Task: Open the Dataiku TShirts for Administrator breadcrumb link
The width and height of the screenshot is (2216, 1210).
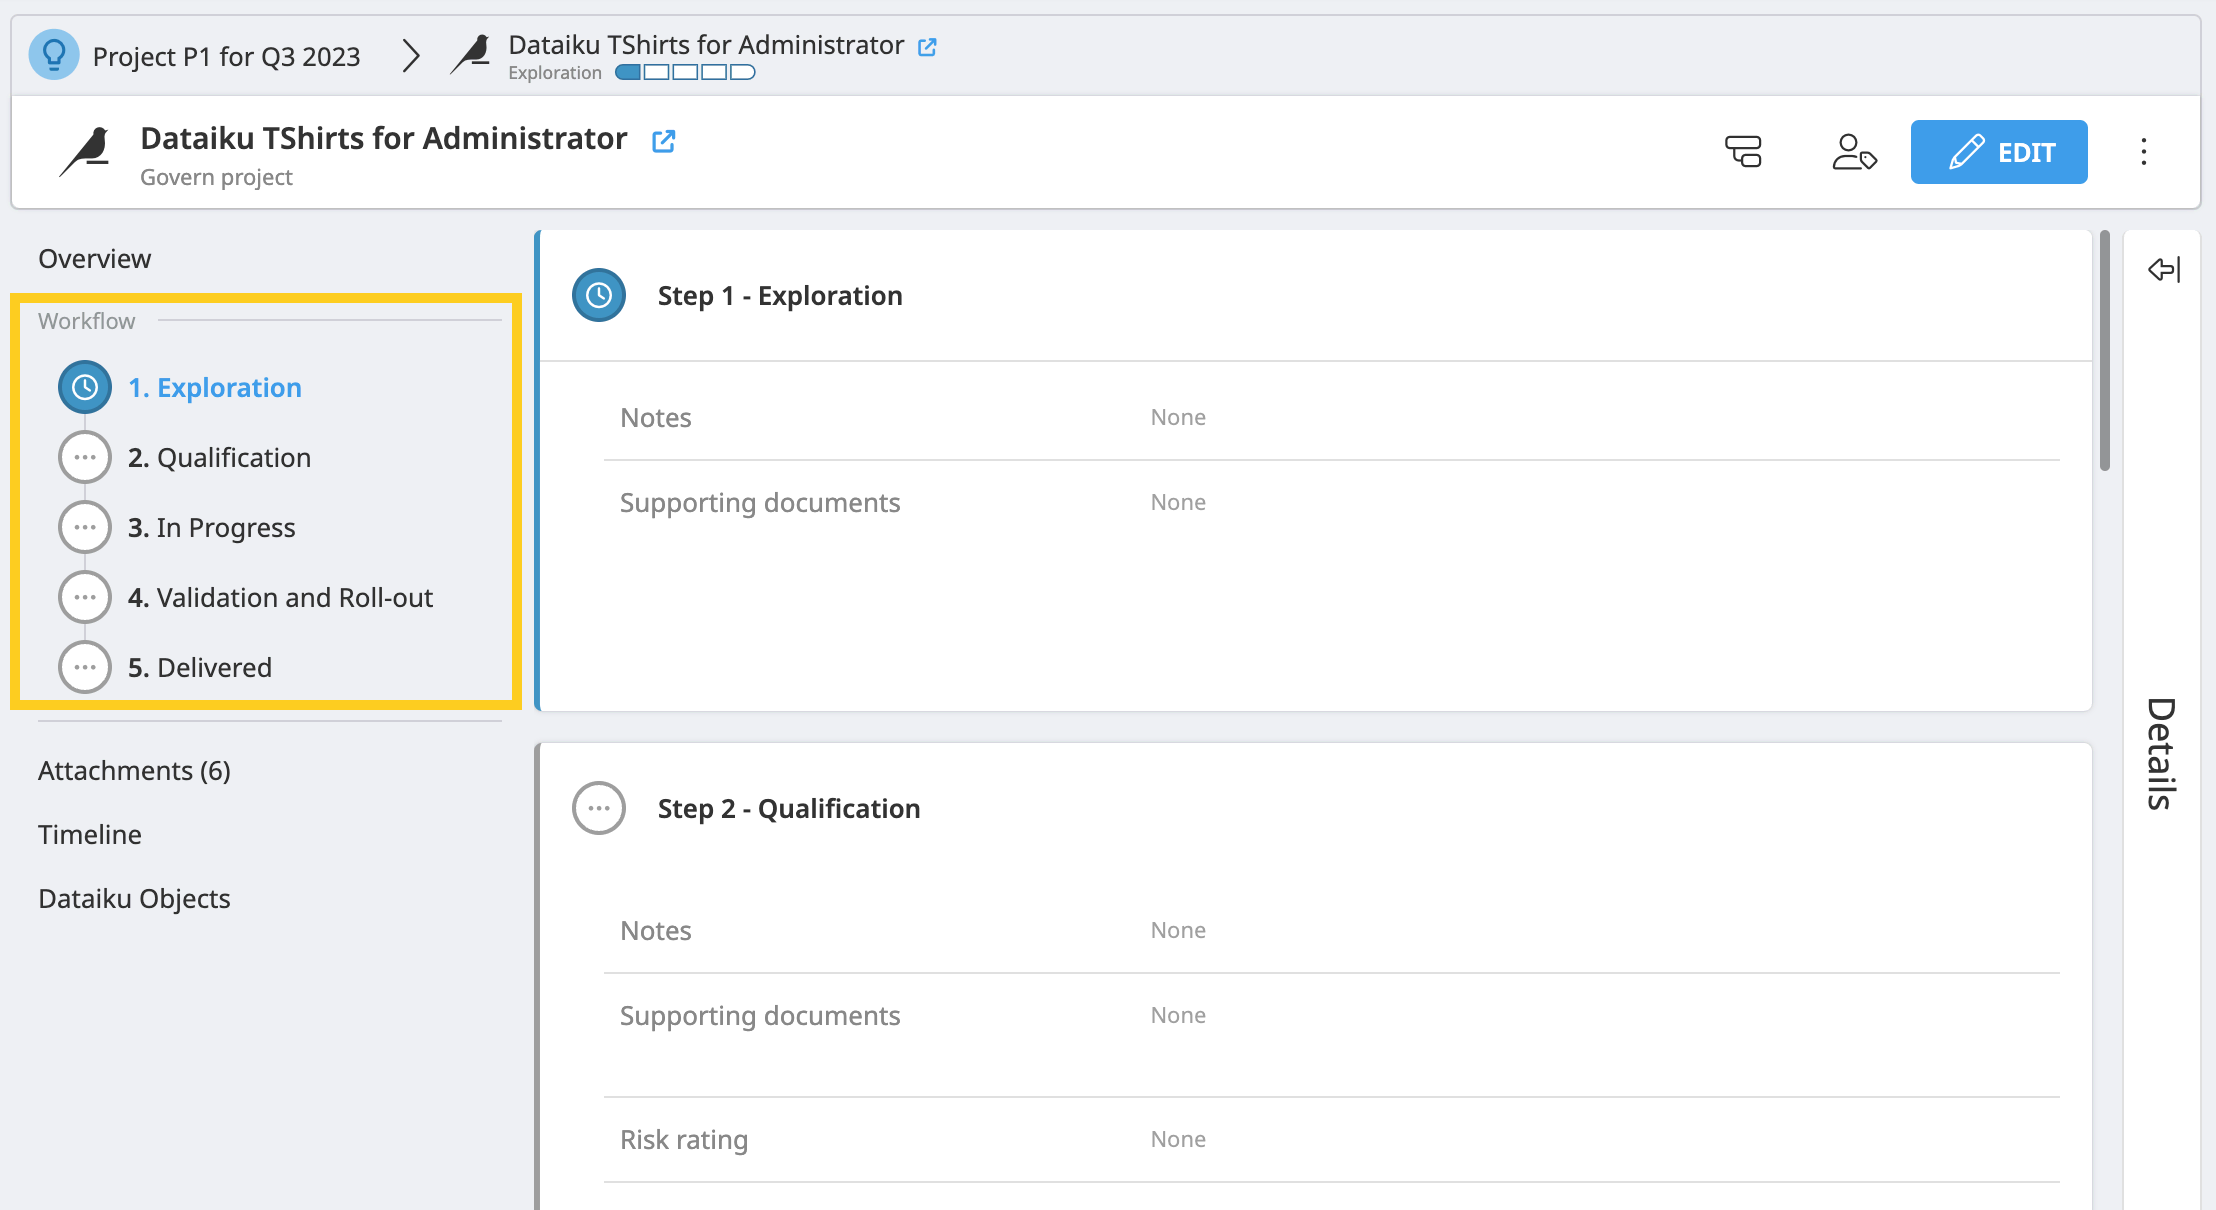Action: [706, 45]
